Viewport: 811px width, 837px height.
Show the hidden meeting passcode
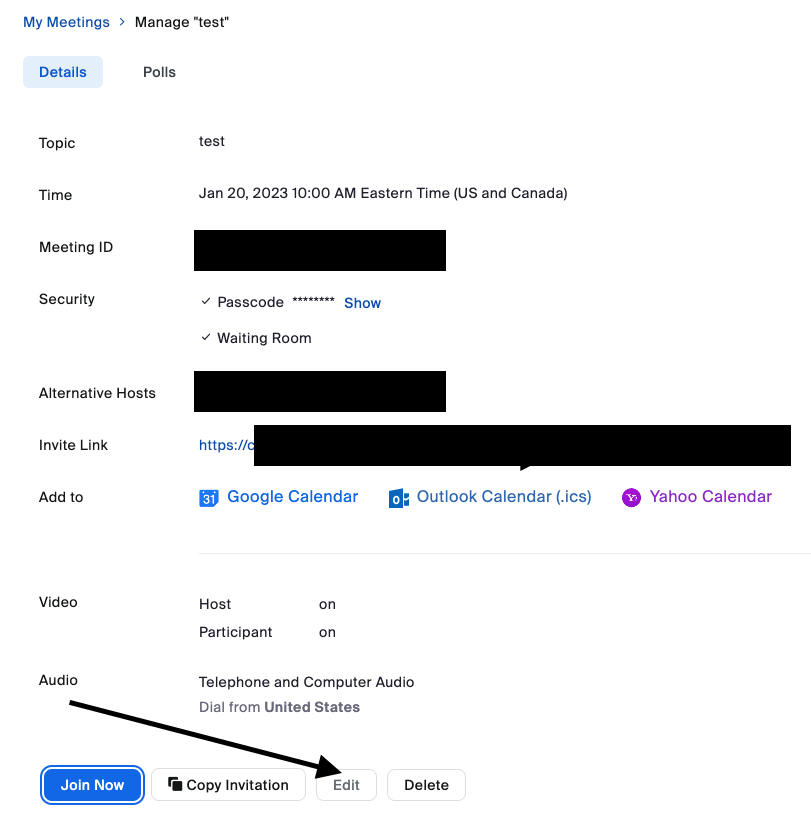[362, 302]
